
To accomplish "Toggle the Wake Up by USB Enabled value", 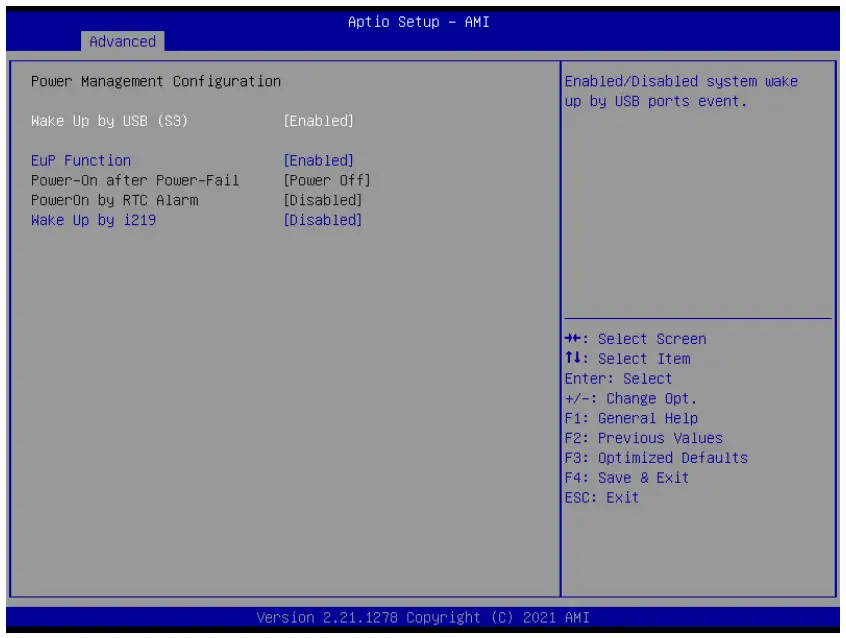I will pyautogui.click(x=318, y=121).
